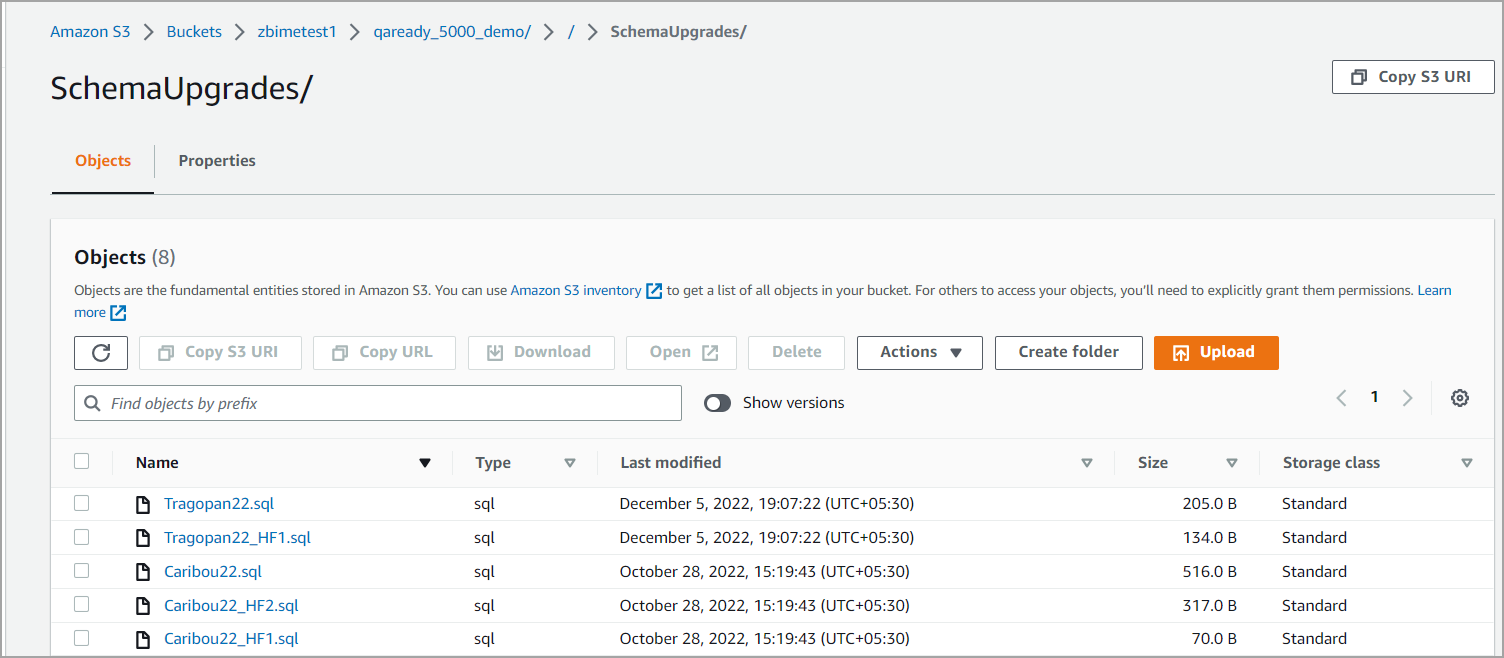Click the Download button
This screenshot has height=658, width=1504.
coord(541,352)
